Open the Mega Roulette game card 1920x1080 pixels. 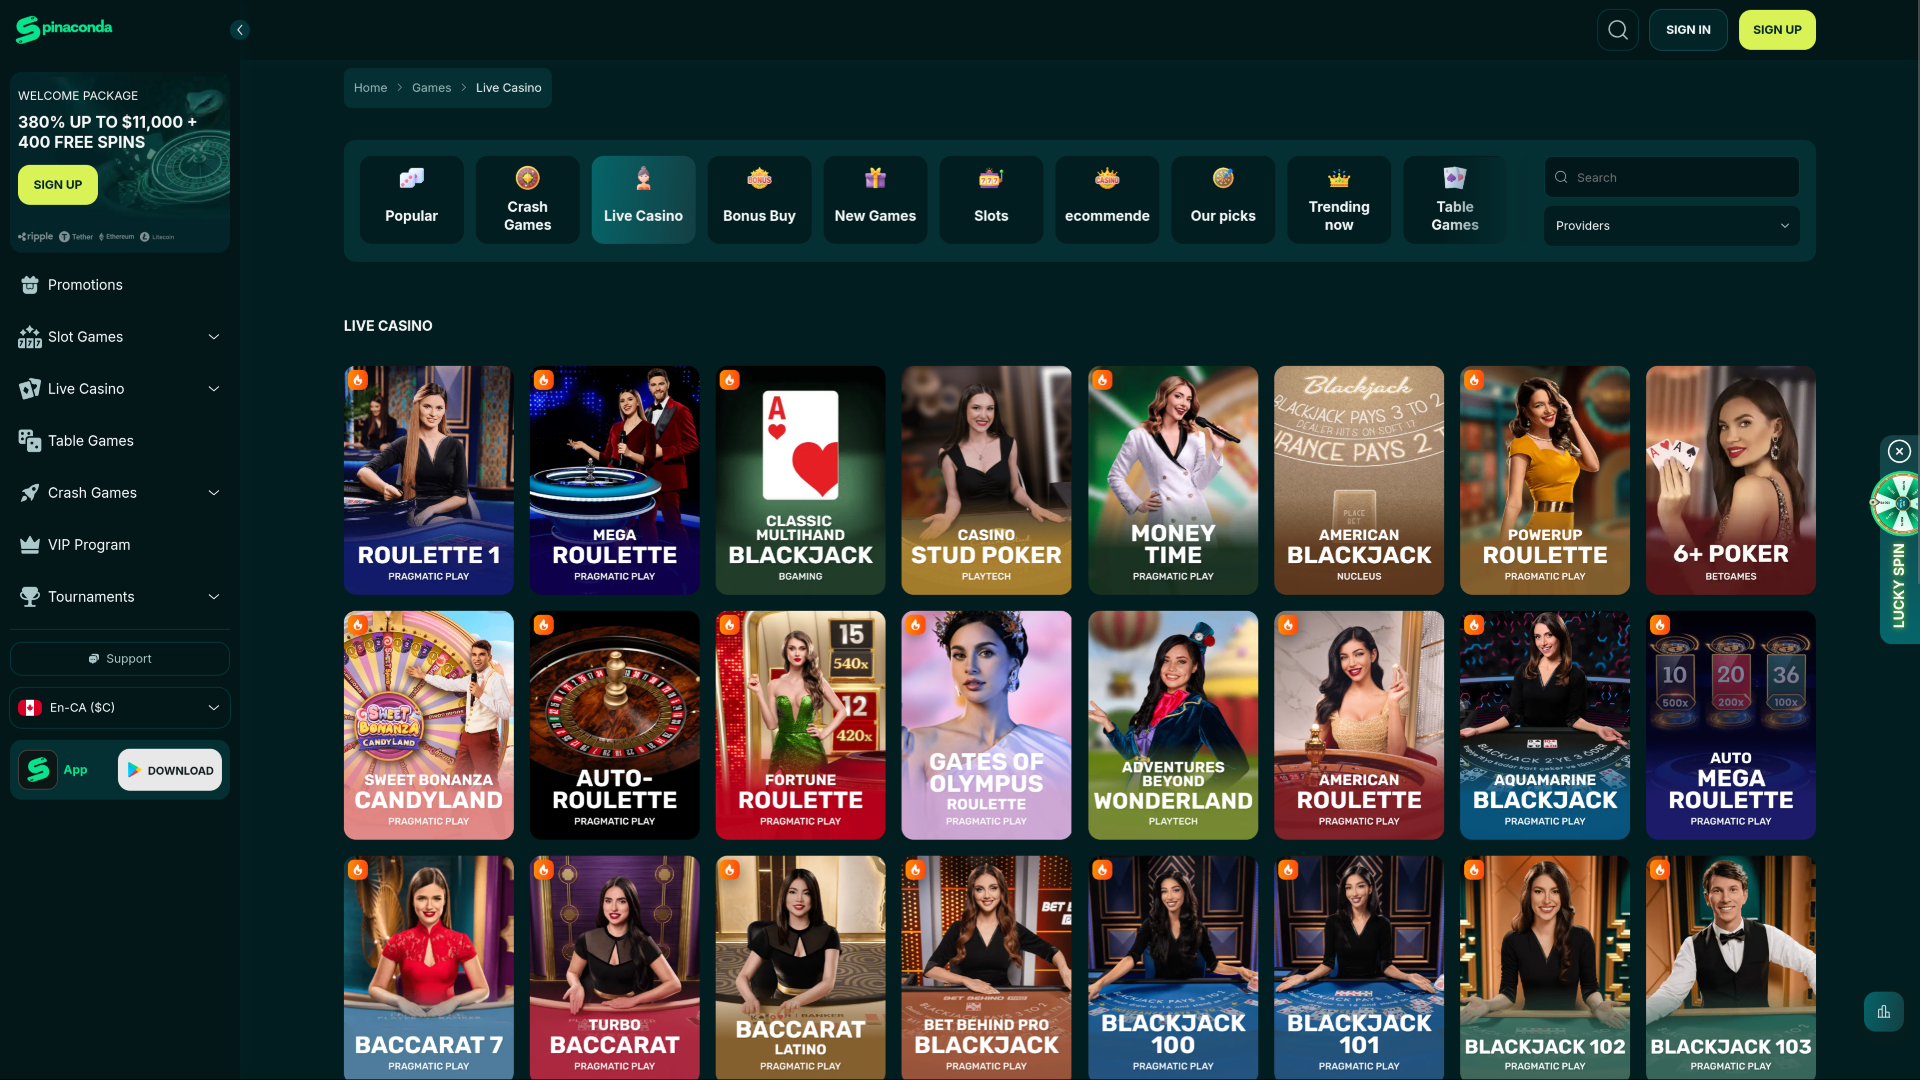pos(615,480)
